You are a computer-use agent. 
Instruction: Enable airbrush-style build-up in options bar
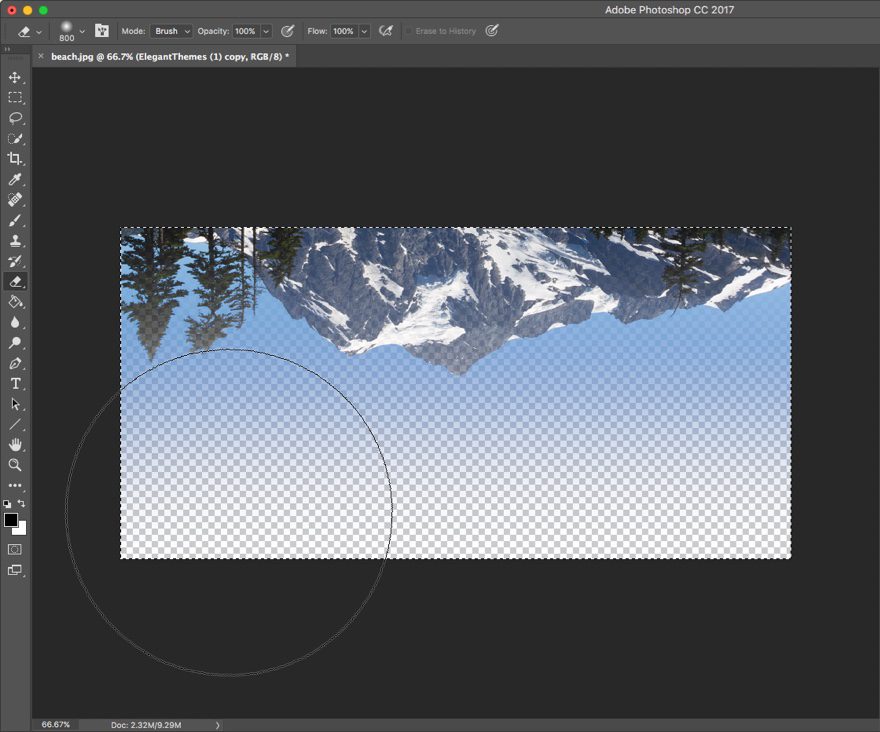coord(385,31)
